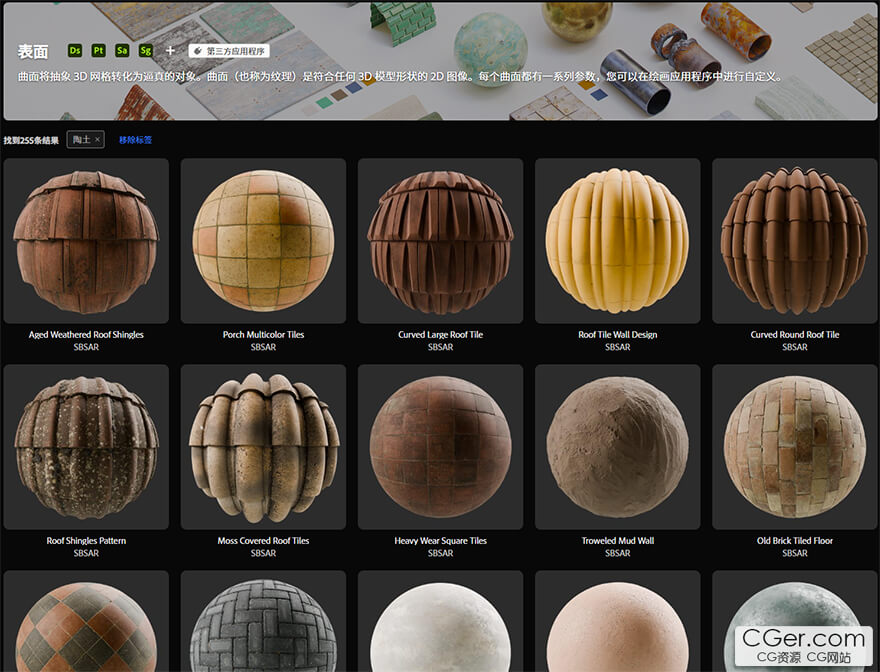The width and height of the screenshot is (880, 672).
Task: View the Troweled Mud Wall sphere thumbnail
Action: (617, 447)
